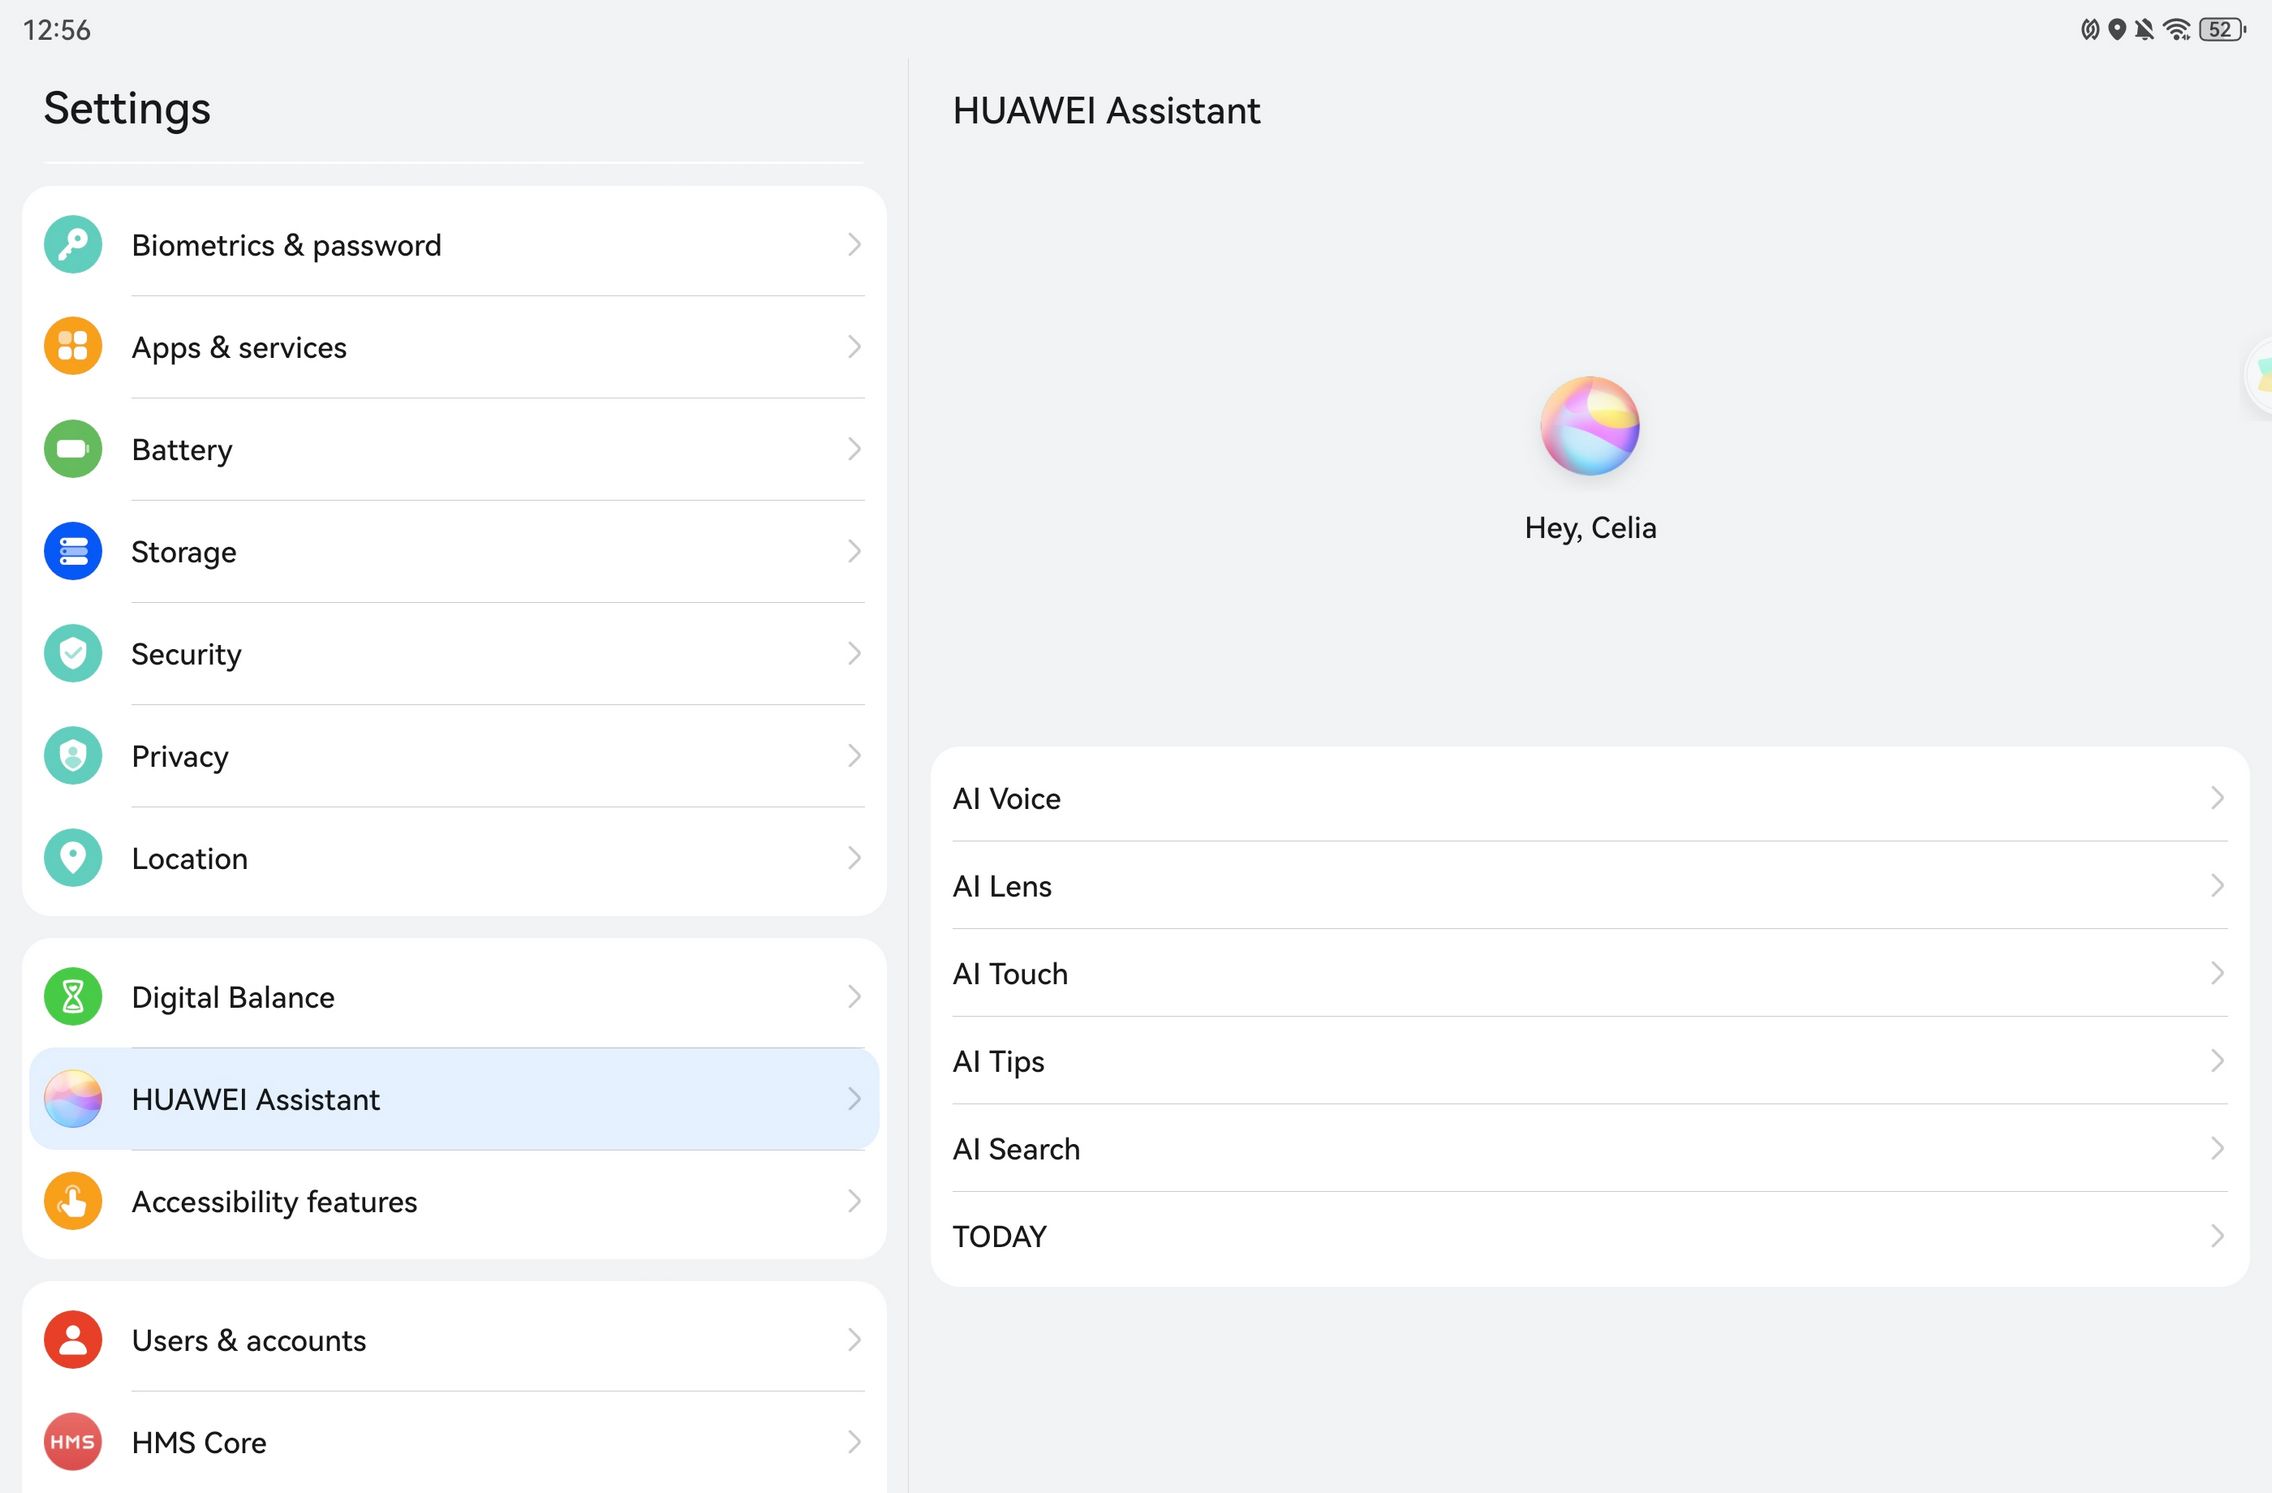Viewport: 2272px width, 1493px height.
Task: Open the Privacy settings entry
Action: pyautogui.click(x=454, y=756)
